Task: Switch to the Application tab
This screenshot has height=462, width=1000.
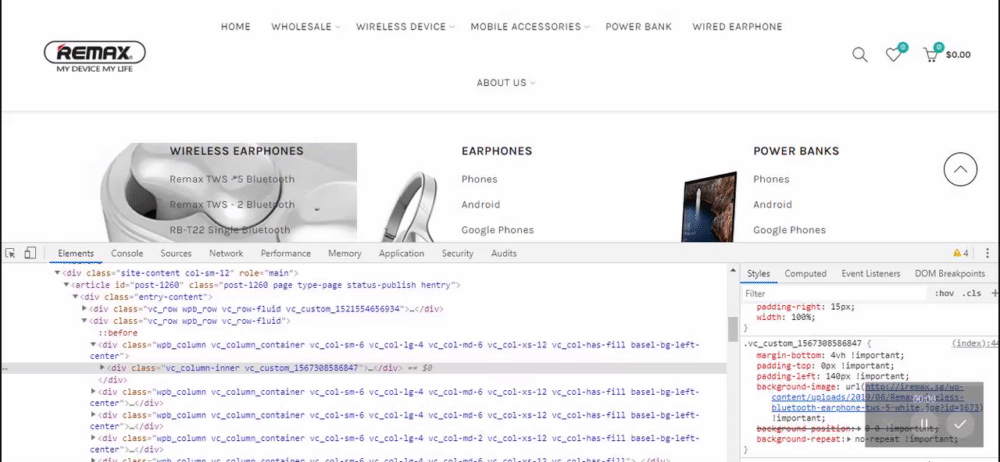Action: [402, 253]
